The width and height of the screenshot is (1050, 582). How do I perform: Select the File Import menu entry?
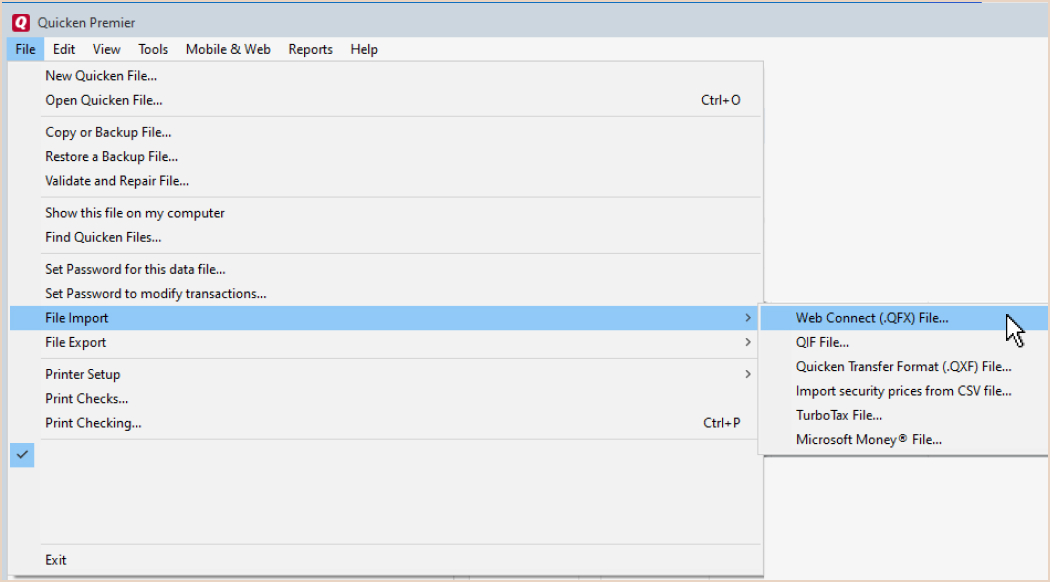point(386,318)
